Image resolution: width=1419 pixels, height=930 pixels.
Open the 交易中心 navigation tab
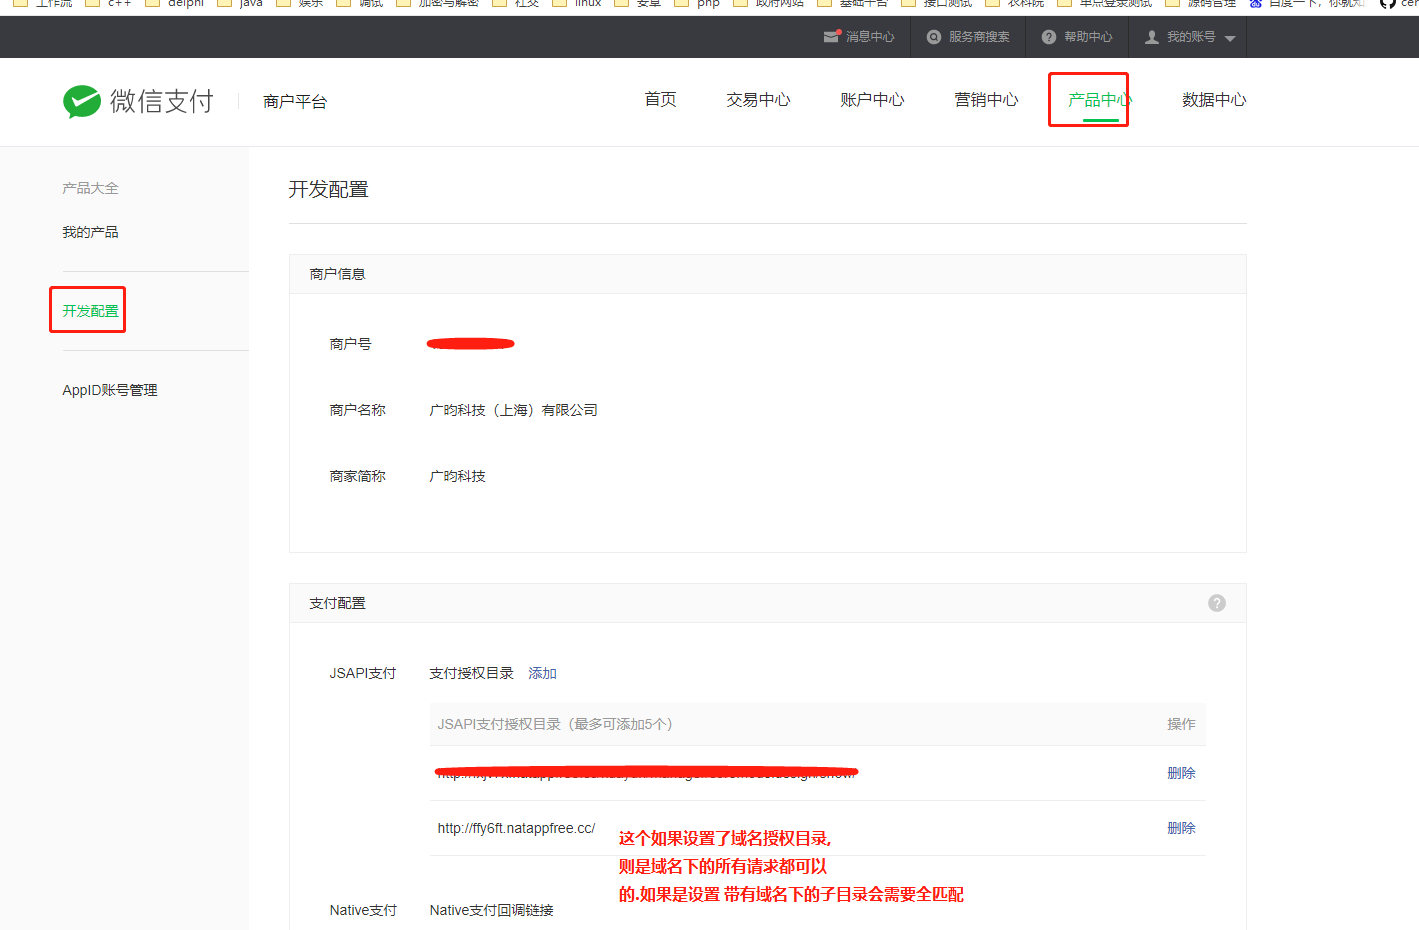coord(758,100)
